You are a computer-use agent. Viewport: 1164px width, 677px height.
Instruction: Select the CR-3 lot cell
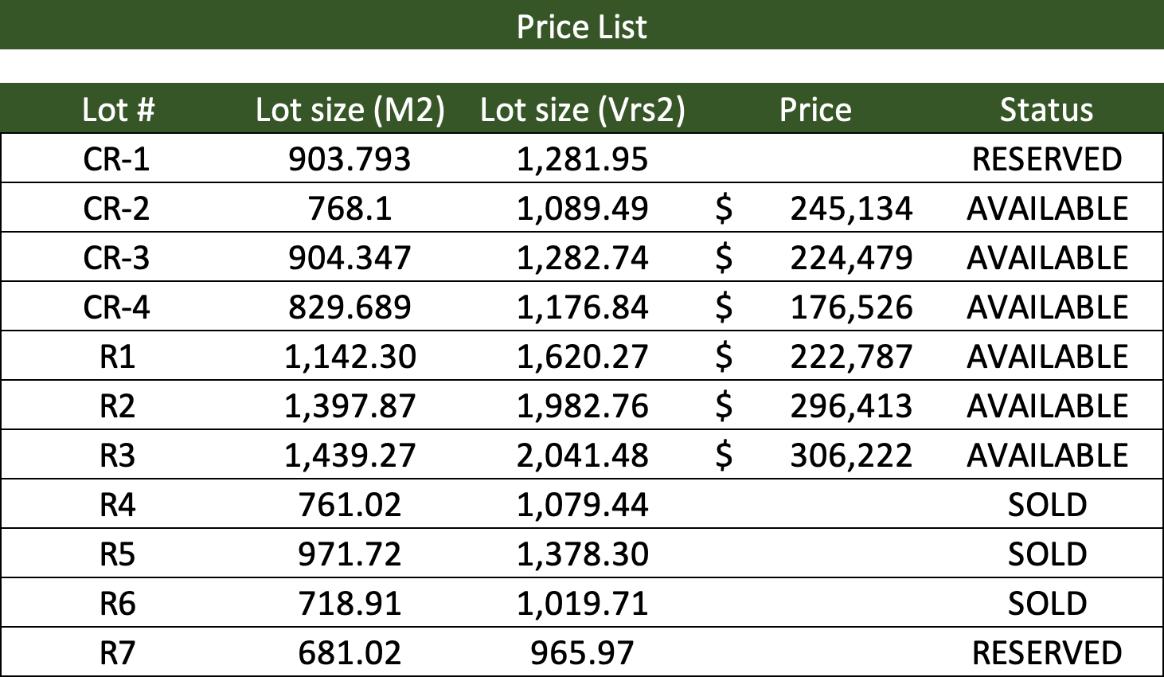tap(118, 258)
